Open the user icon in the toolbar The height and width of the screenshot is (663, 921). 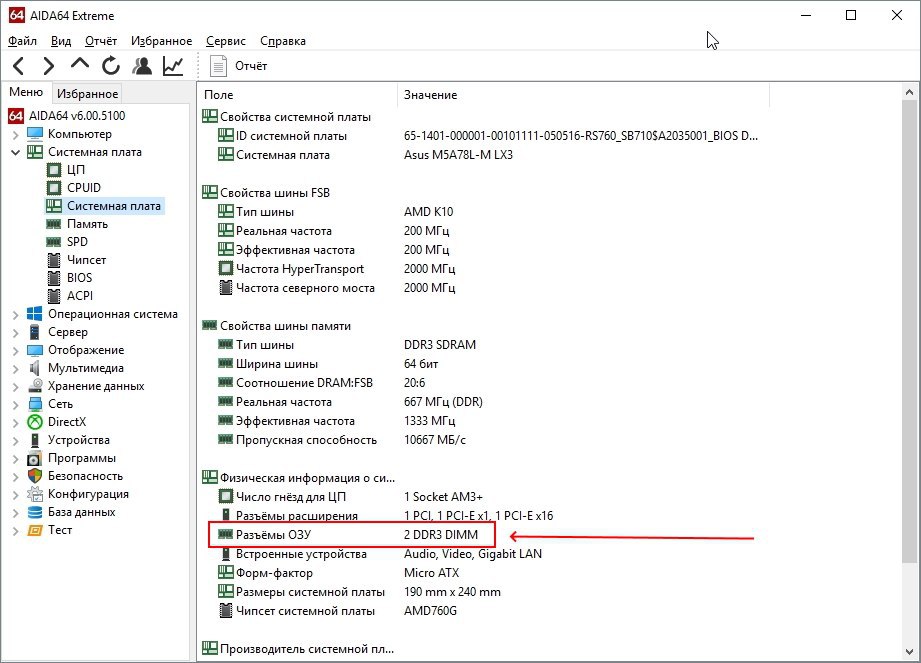tap(142, 66)
